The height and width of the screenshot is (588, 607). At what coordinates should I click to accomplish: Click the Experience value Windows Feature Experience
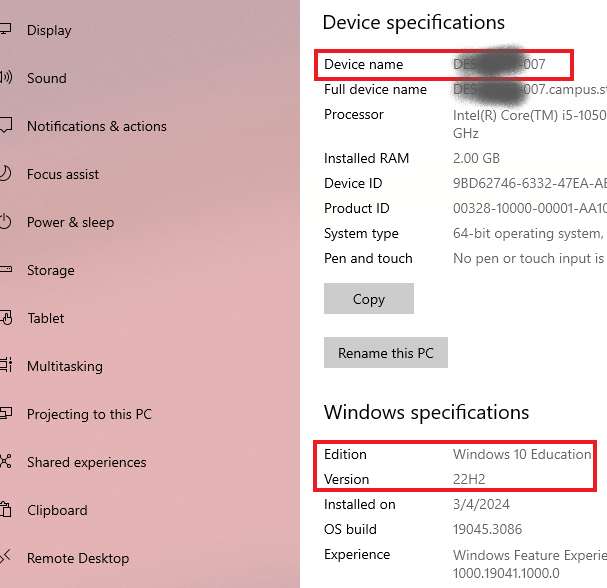[x=530, y=564]
